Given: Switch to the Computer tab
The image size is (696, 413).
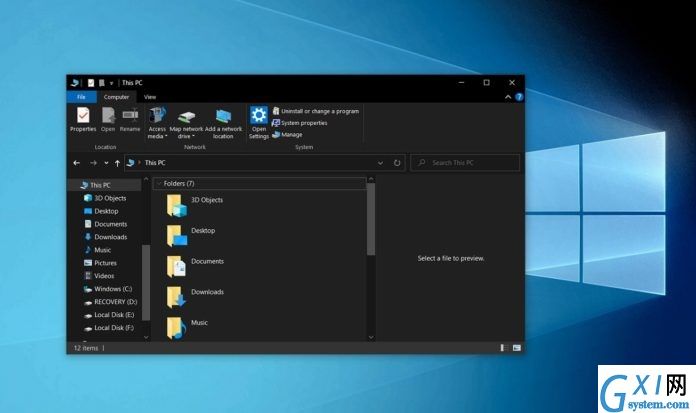Looking at the screenshot, I should coord(116,97).
